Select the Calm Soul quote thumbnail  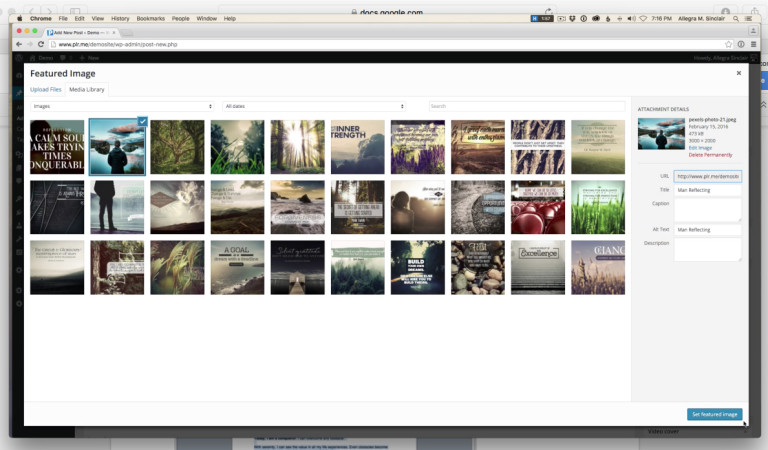pos(57,147)
